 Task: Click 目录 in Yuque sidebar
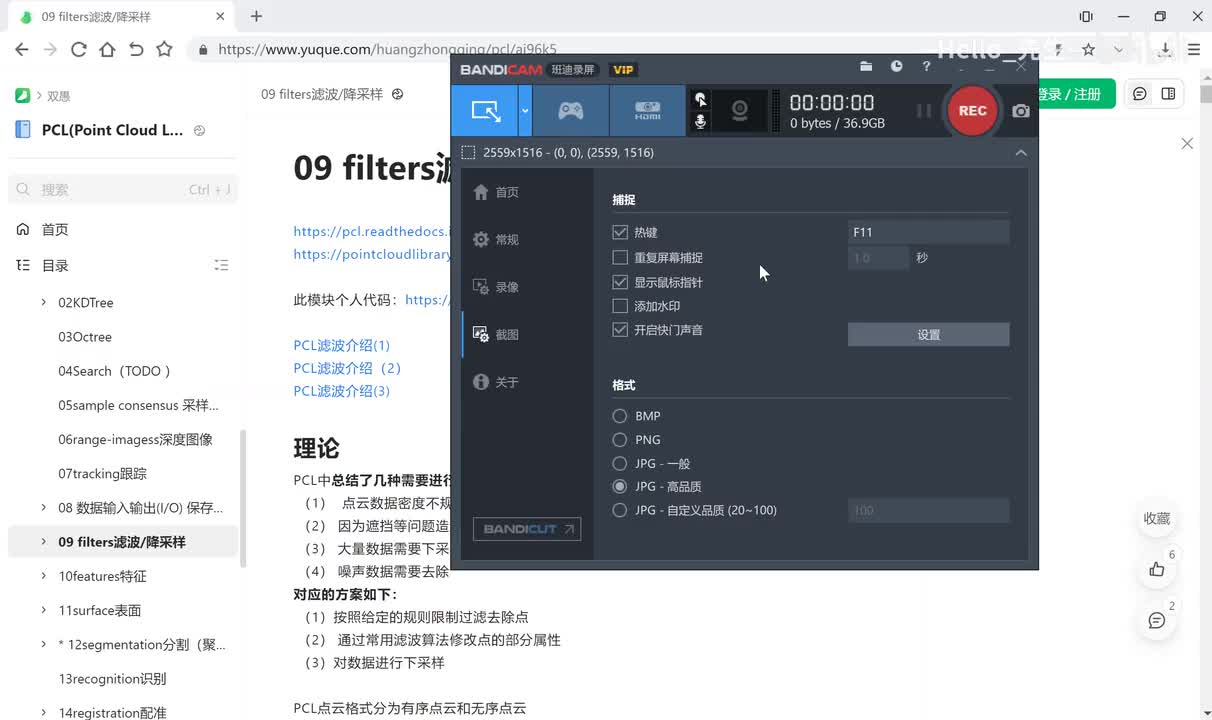pyautogui.click(x=55, y=266)
